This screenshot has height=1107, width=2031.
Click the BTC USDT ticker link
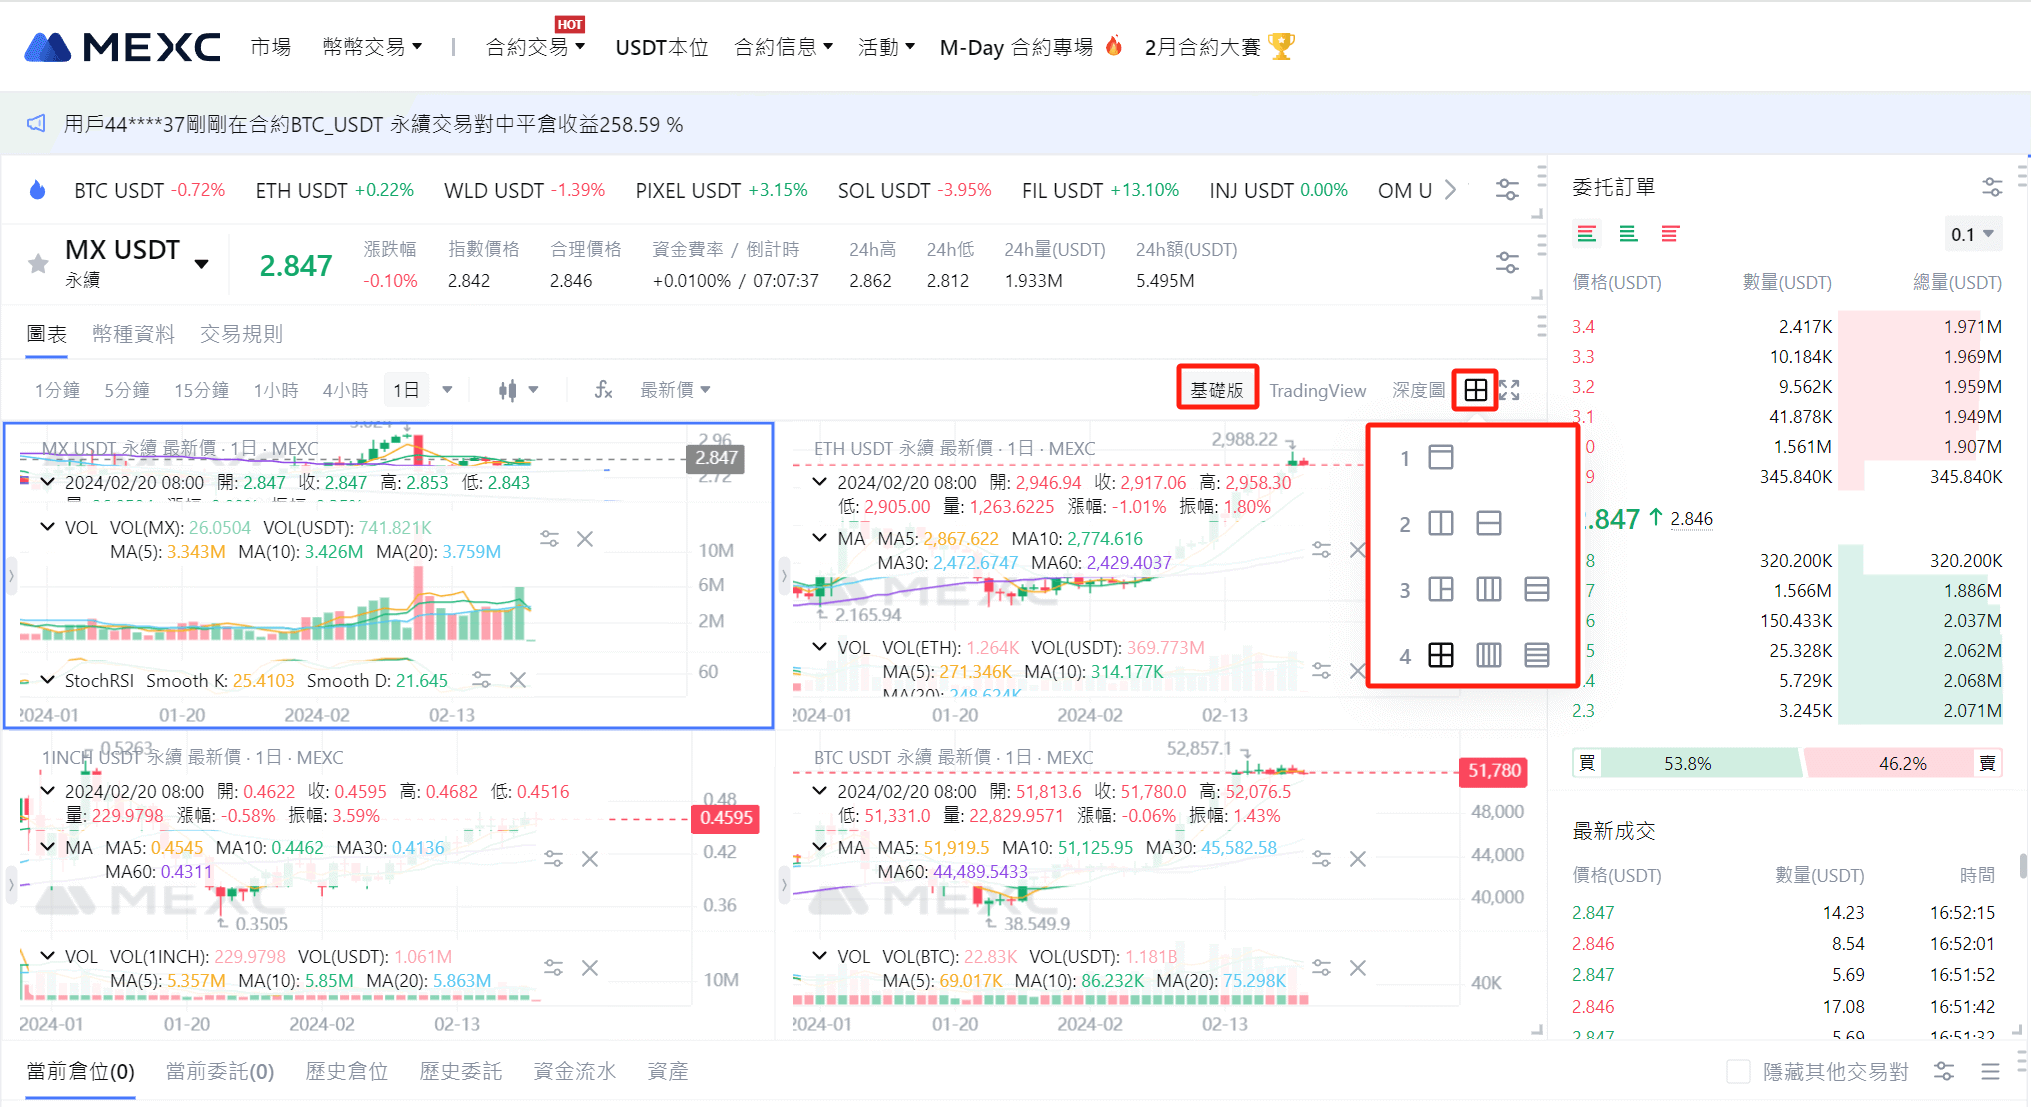pos(118,190)
